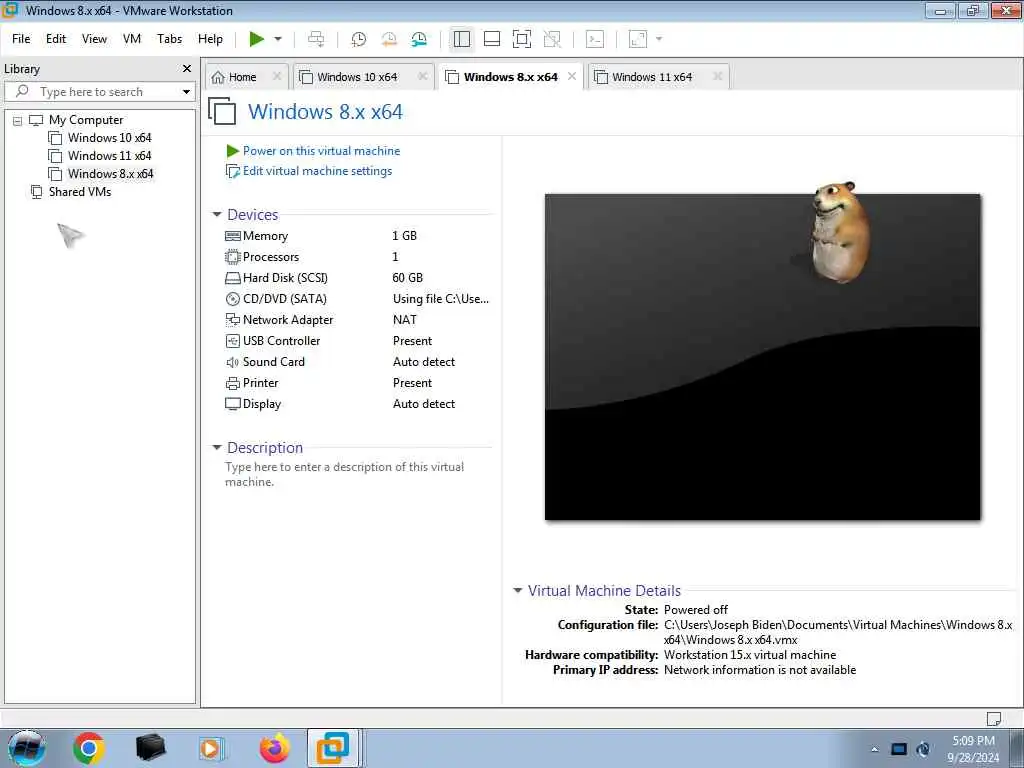Close the Library panel
This screenshot has height=768, width=1024.
[x=187, y=69]
